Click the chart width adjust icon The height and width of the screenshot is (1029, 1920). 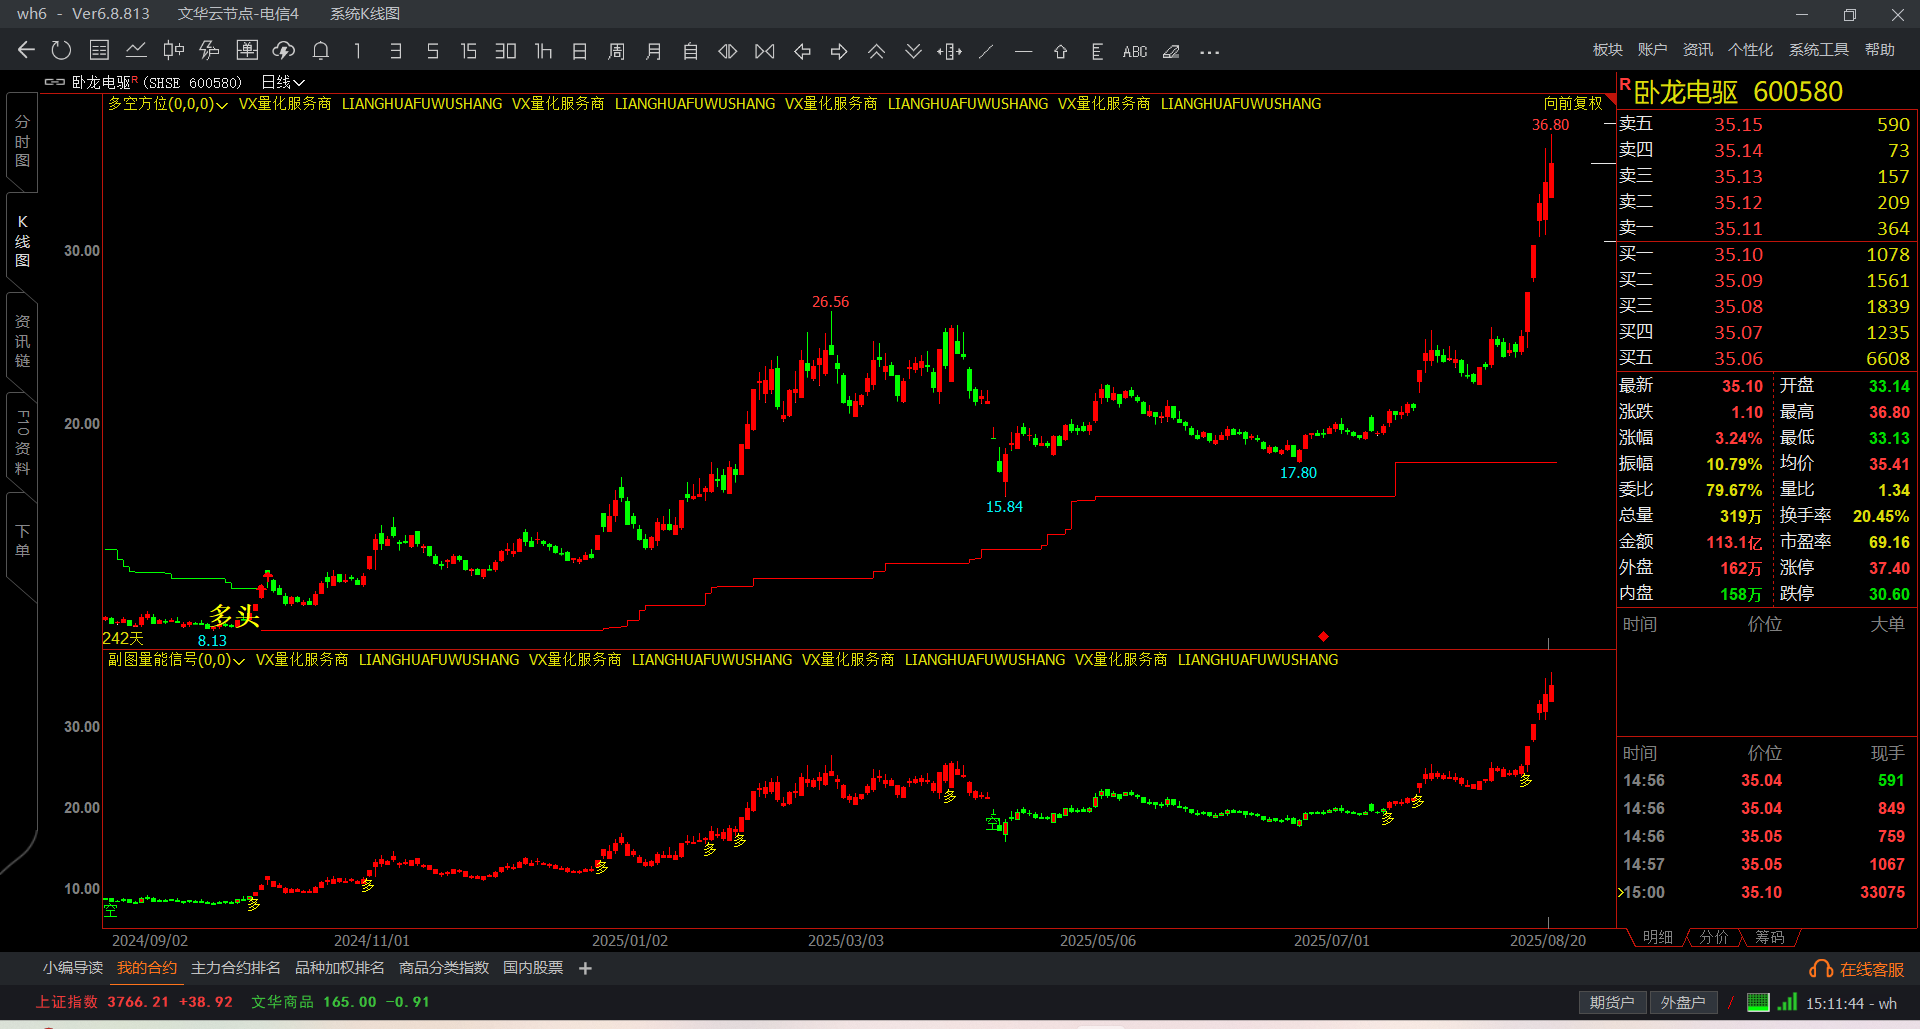(950, 51)
